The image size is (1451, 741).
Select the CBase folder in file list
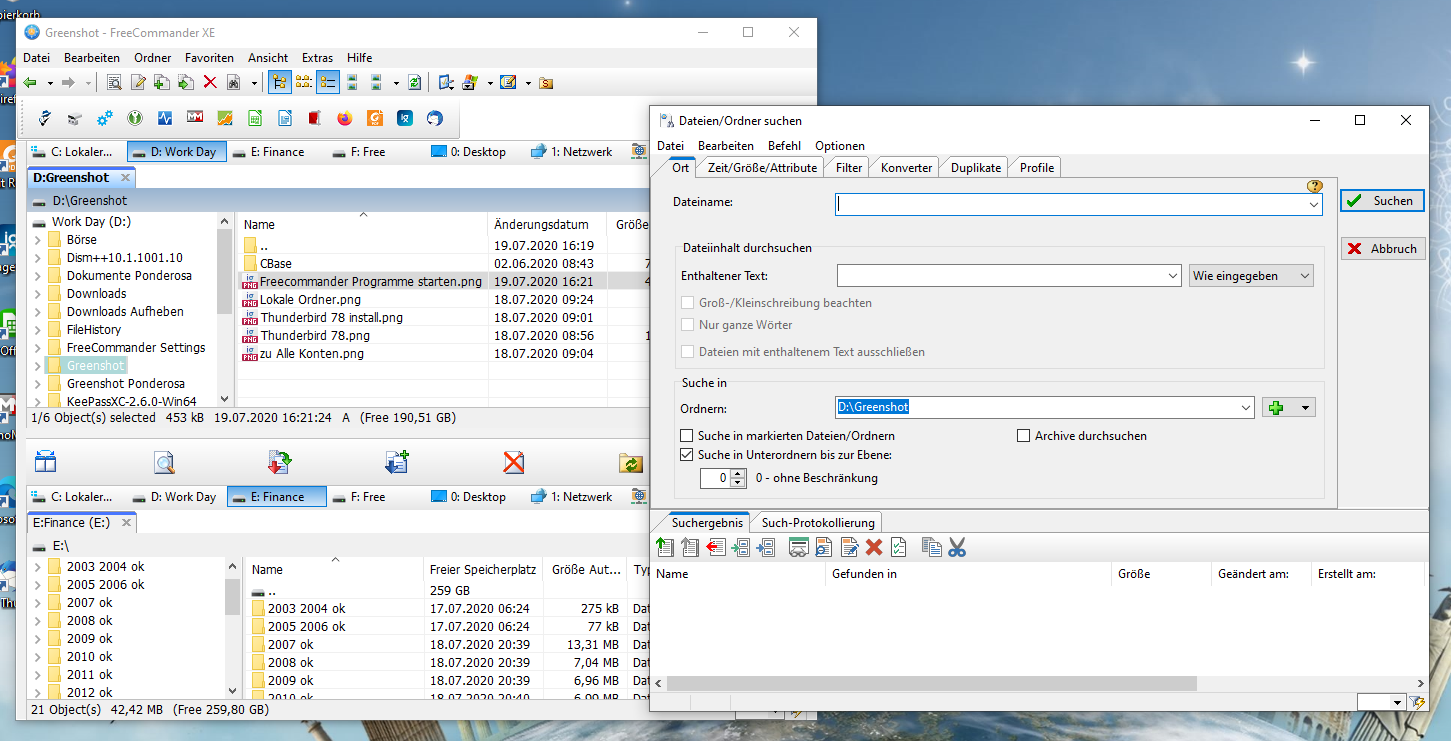276,264
